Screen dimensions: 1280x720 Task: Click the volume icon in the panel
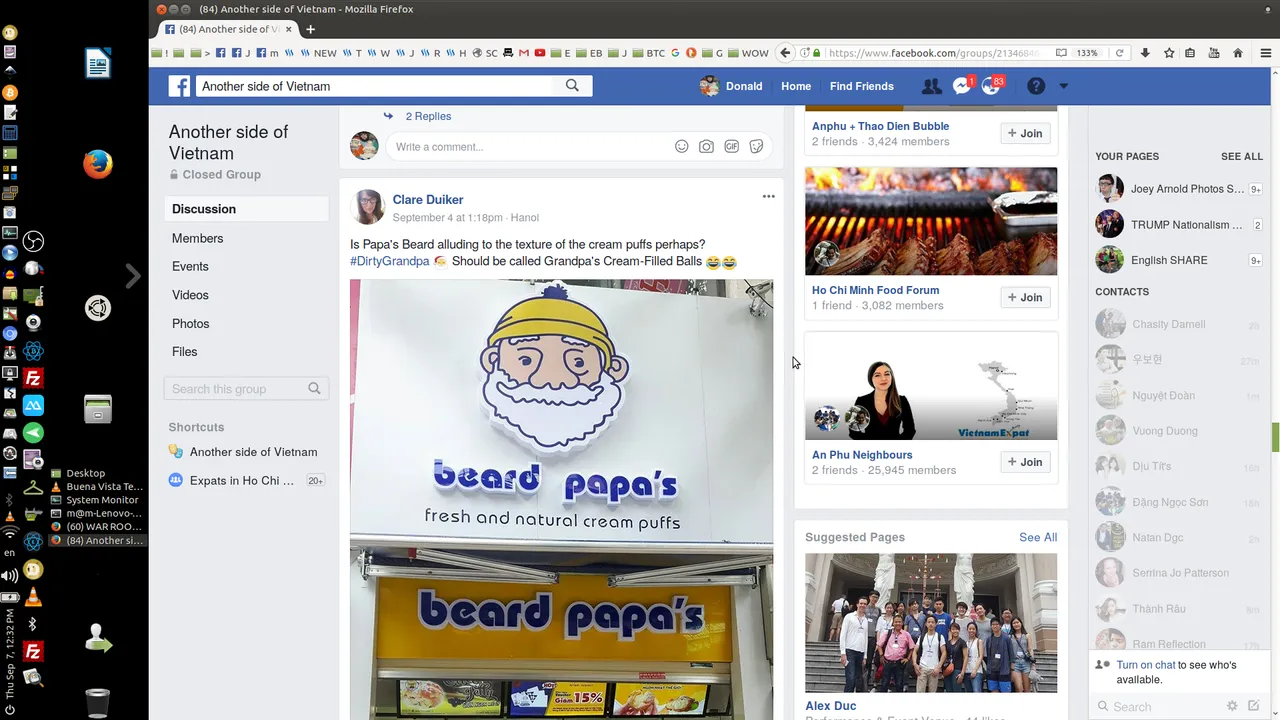click(10, 575)
